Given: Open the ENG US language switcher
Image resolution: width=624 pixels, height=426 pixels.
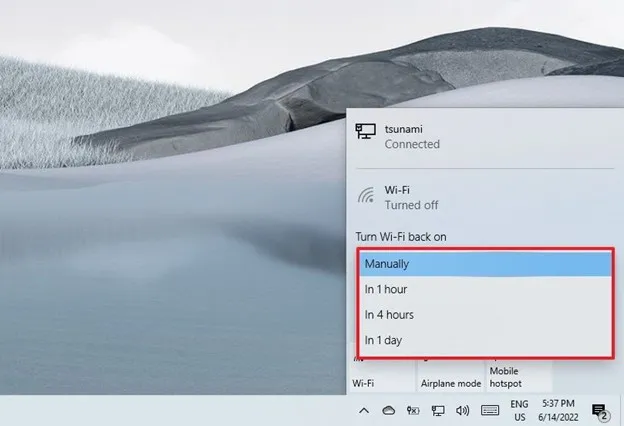Looking at the screenshot, I should click(520, 410).
